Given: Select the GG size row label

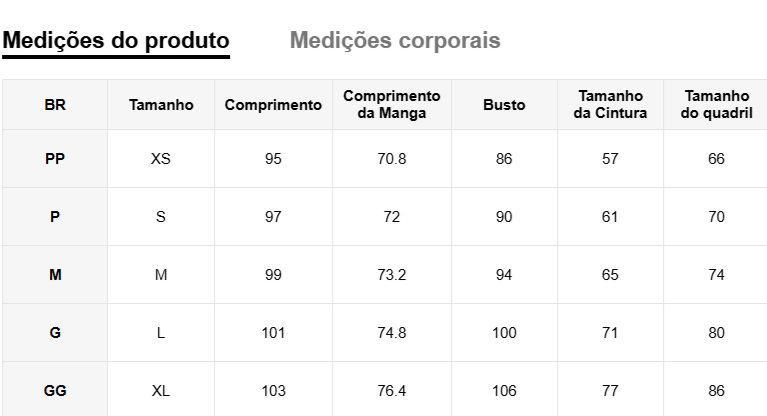Looking at the screenshot, I should [x=56, y=391].
